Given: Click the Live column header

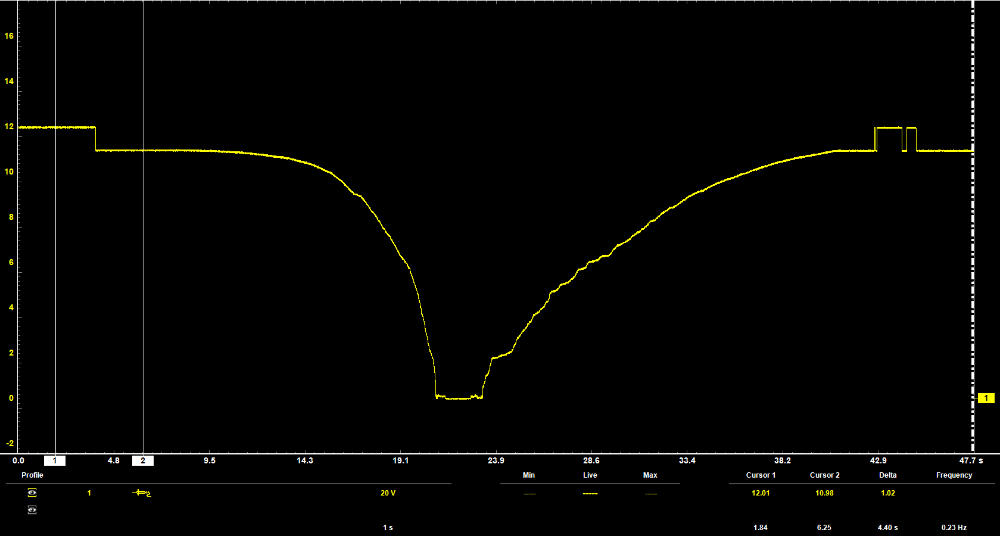Looking at the screenshot, I should point(590,475).
